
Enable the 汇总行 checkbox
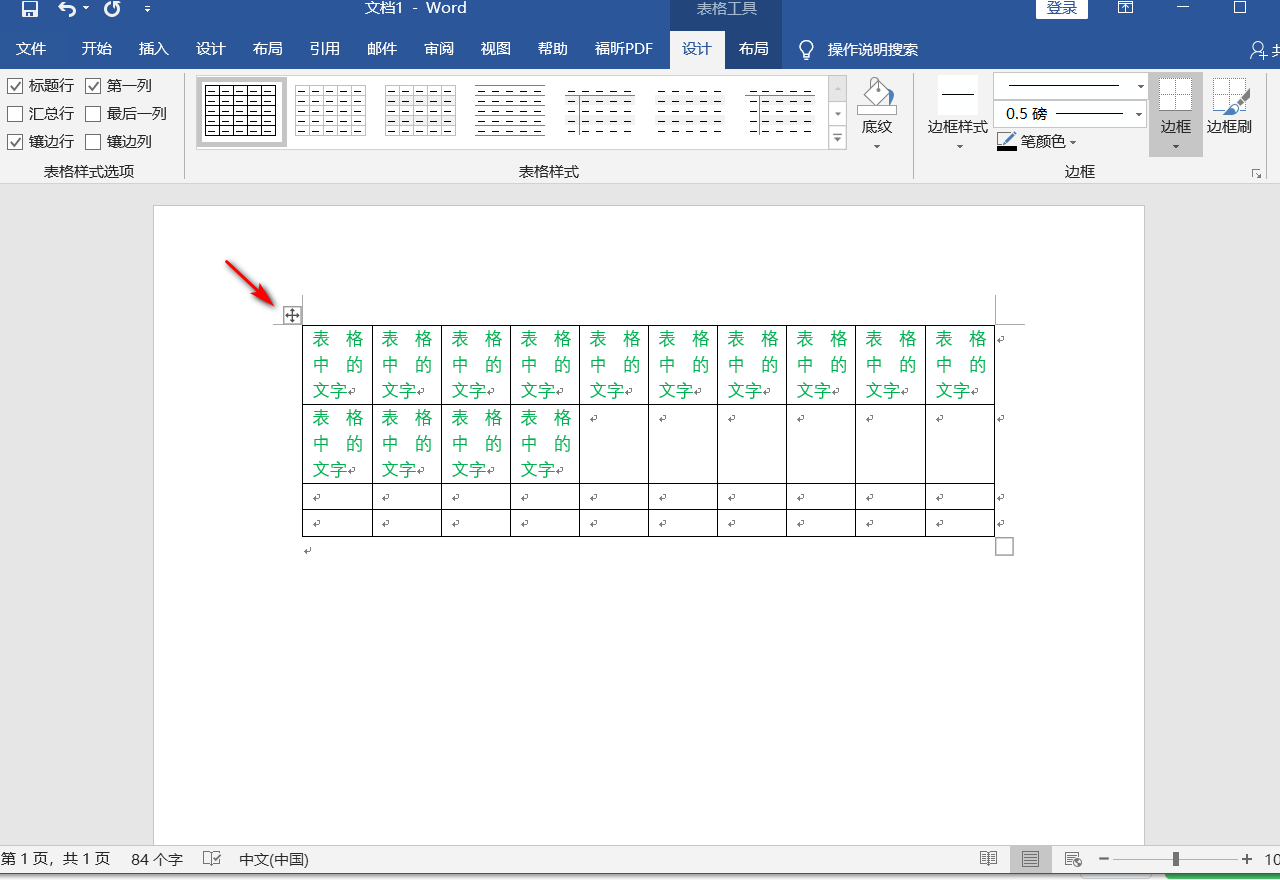pos(15,114)
